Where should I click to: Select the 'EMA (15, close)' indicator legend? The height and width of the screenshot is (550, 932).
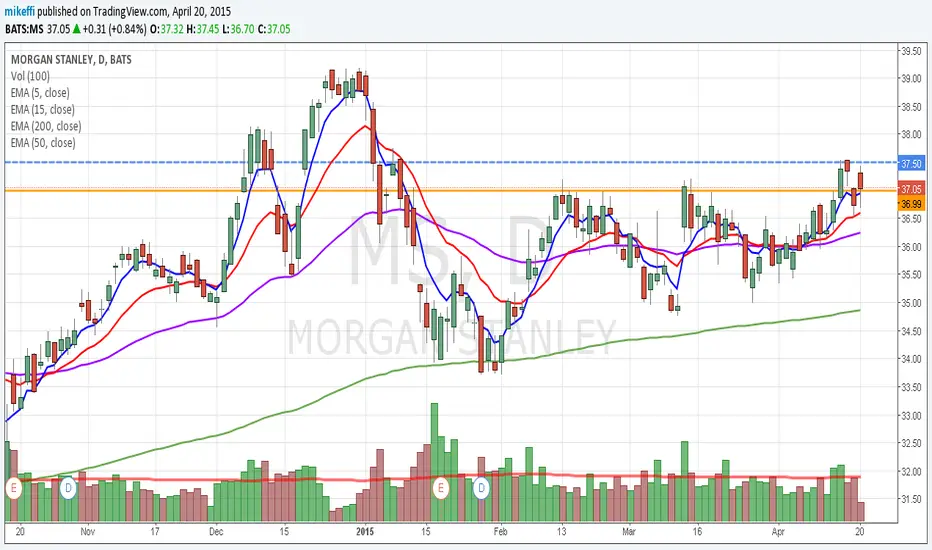[42, 109]
